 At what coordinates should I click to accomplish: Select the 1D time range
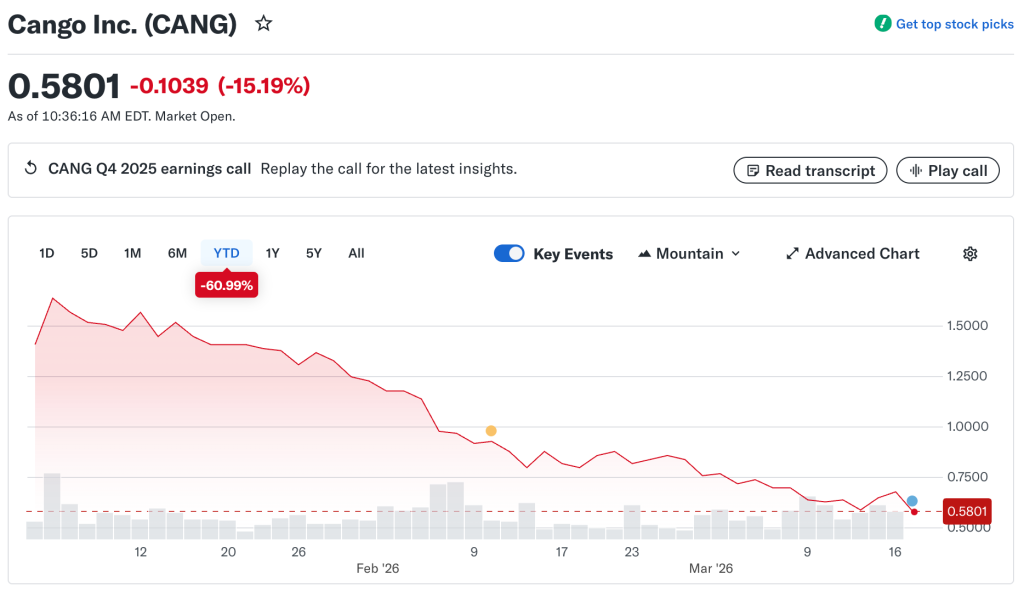click(47, 253)
